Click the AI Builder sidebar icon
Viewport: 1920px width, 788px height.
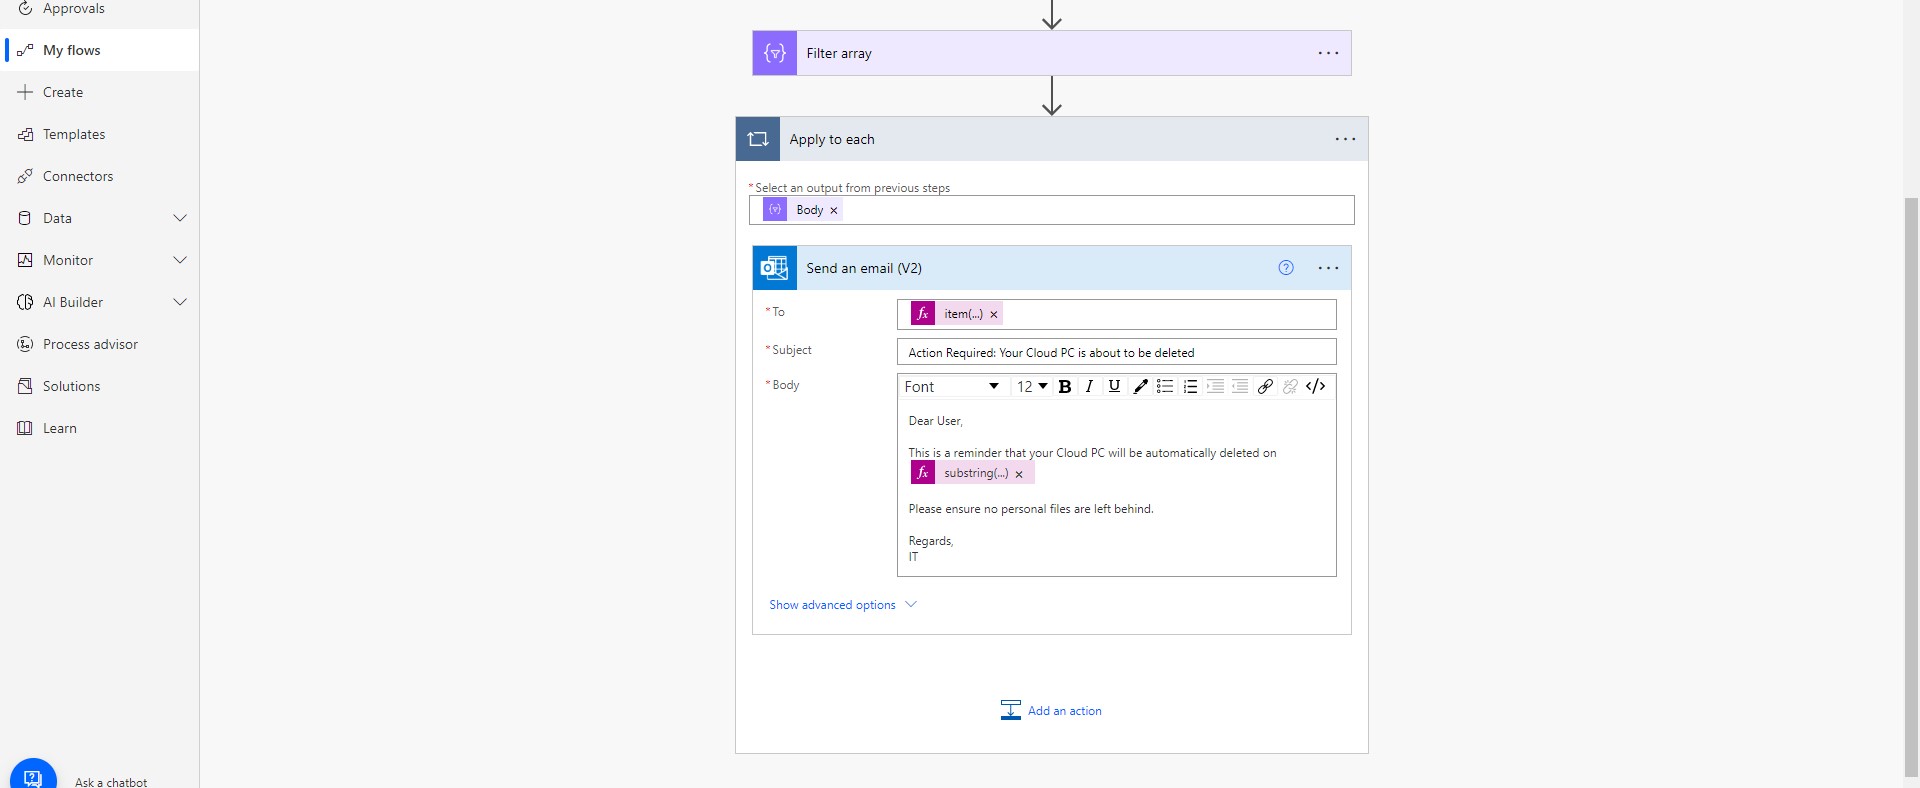click(x=25, y=302)
